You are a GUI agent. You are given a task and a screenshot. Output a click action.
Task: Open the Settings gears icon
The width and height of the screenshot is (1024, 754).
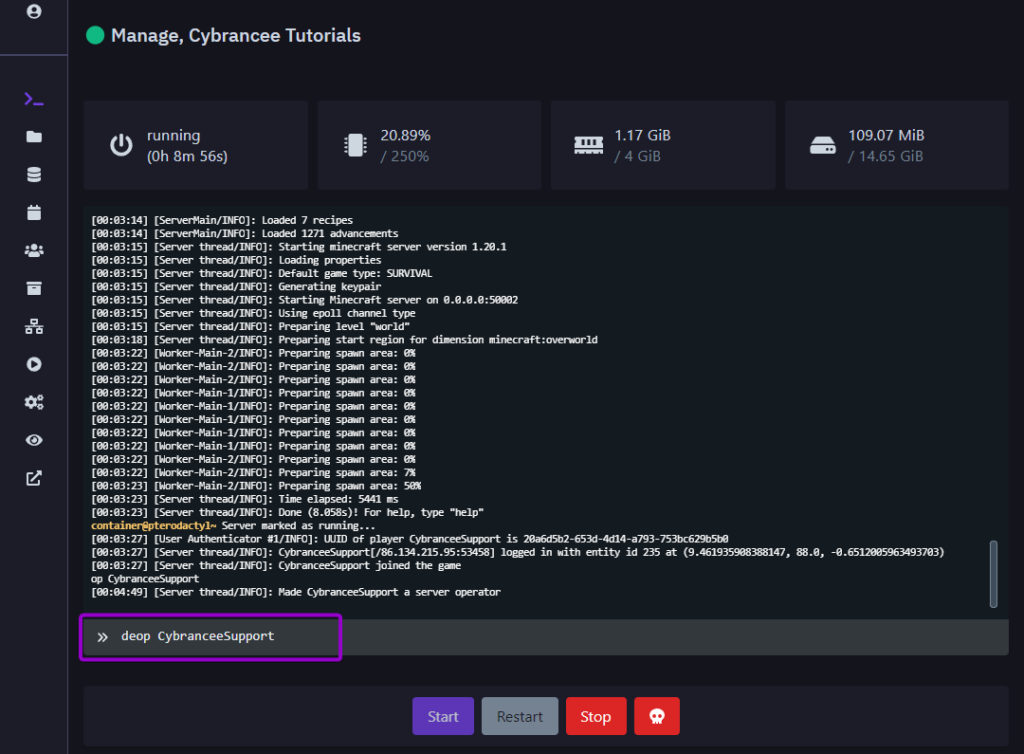pos(34,402)
